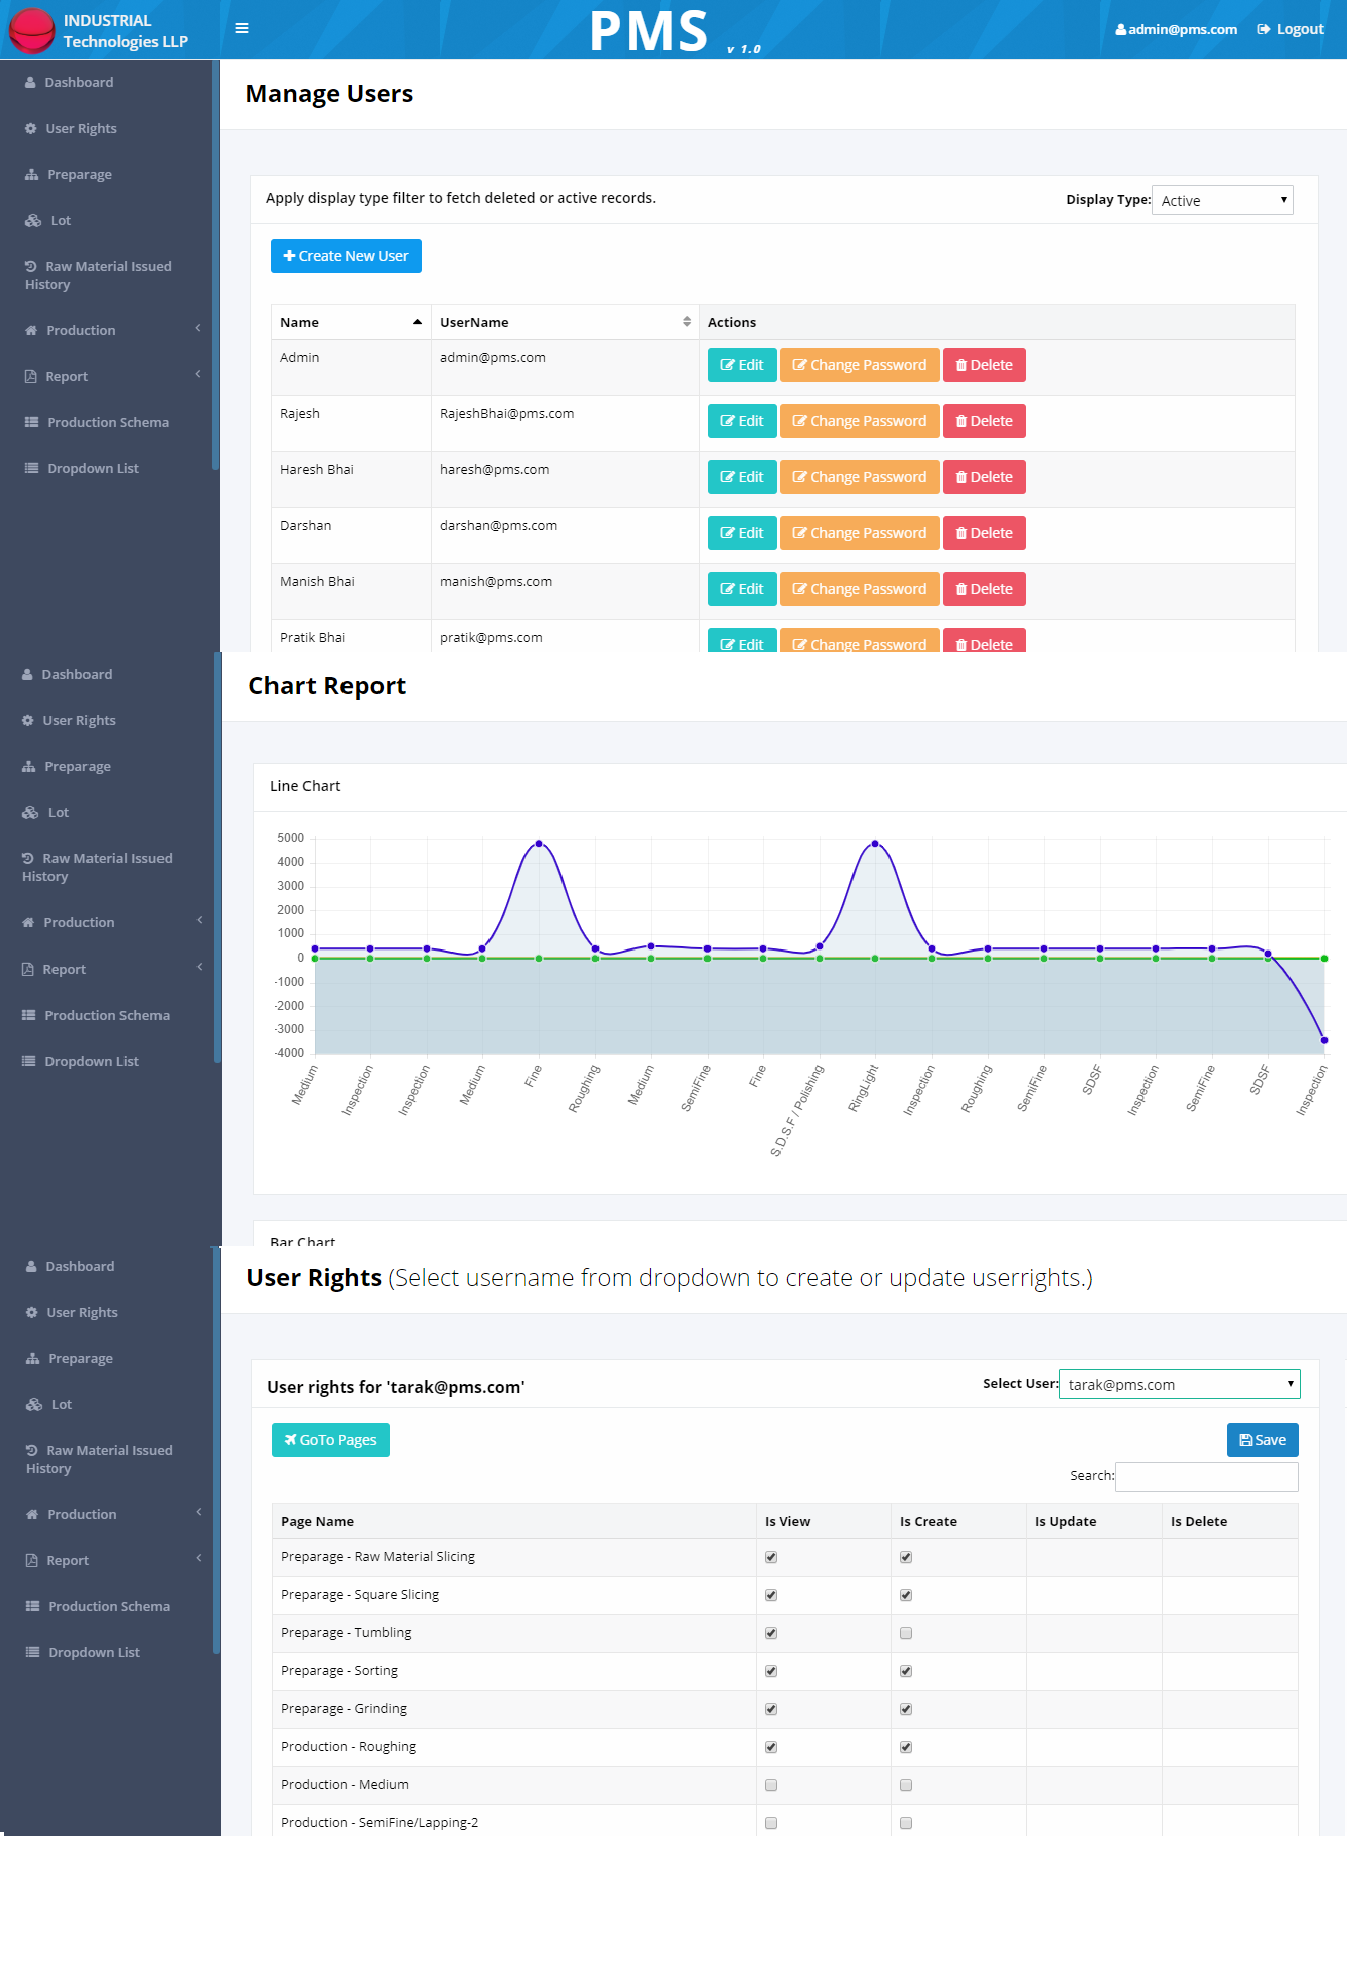Click Change Password for Darshan
1347x1980 pixels.
(x=860, y=533)
